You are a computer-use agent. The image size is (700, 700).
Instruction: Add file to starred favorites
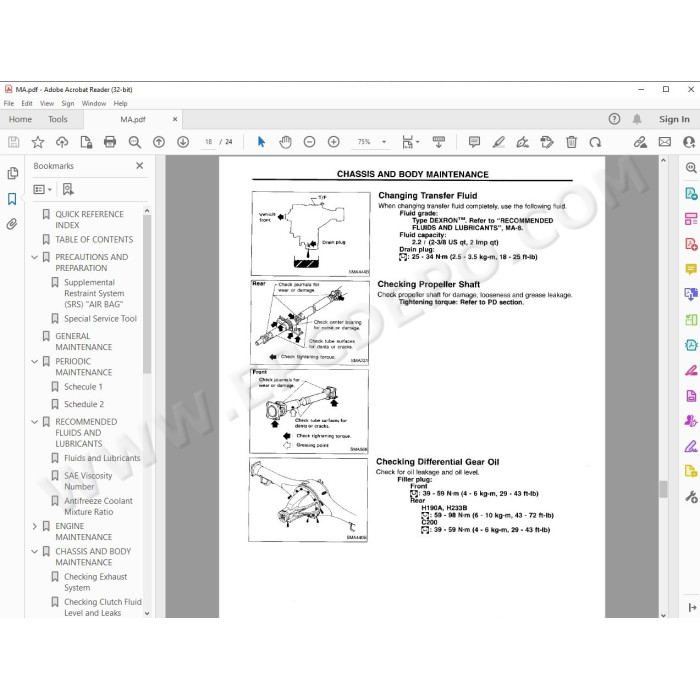coord(38,142)
